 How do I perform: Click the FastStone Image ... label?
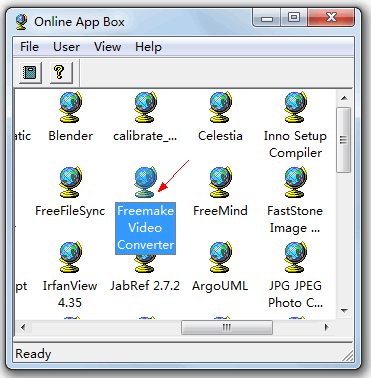[x=295, y=219]
